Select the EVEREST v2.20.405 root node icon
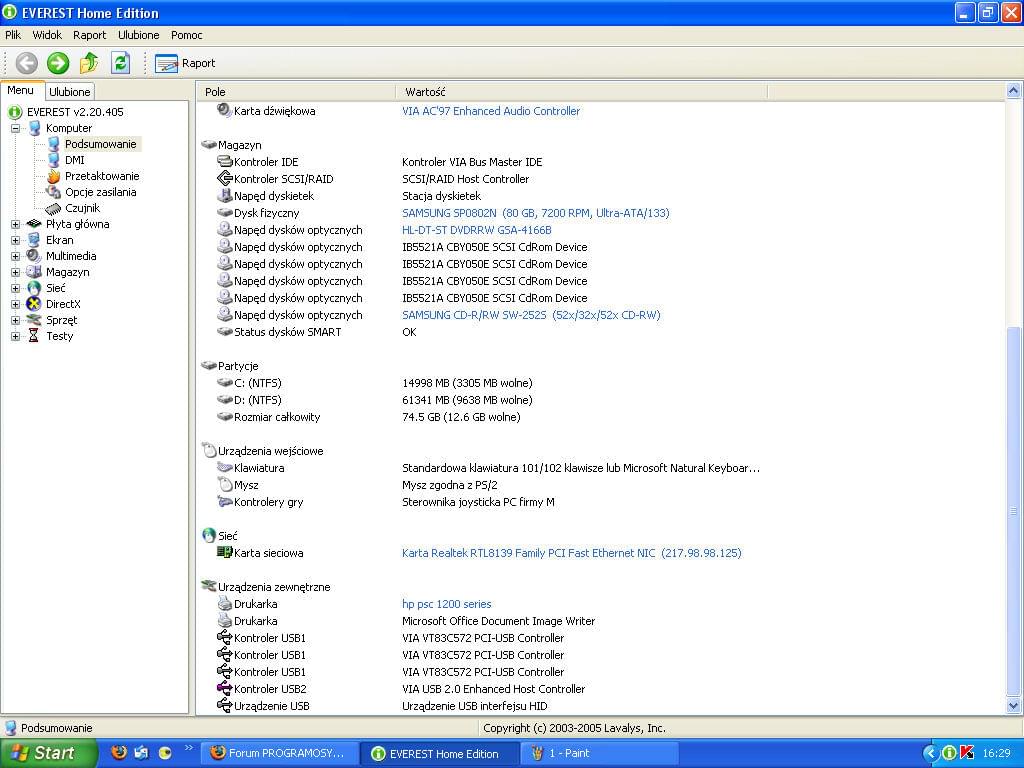 [15, 112]
